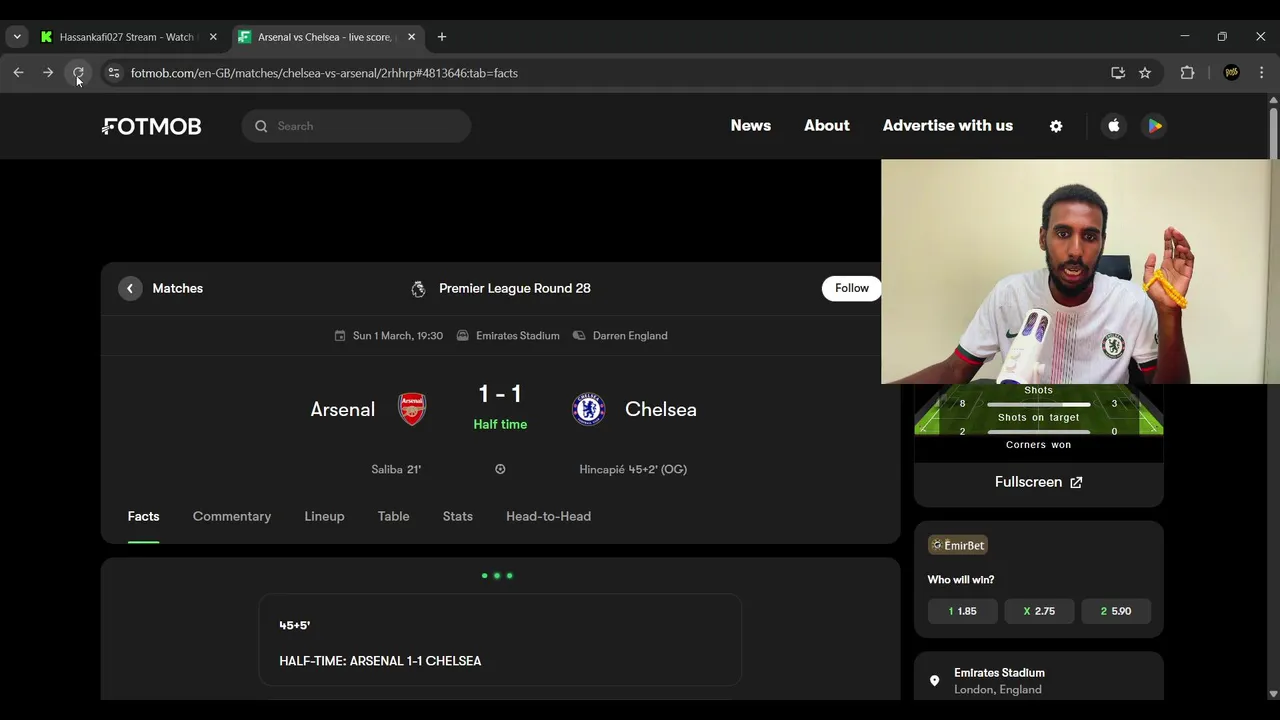Switch to the Lineup tab
Image resolution: width=1280 pixels, height=720 pixels.
[324, 516]
